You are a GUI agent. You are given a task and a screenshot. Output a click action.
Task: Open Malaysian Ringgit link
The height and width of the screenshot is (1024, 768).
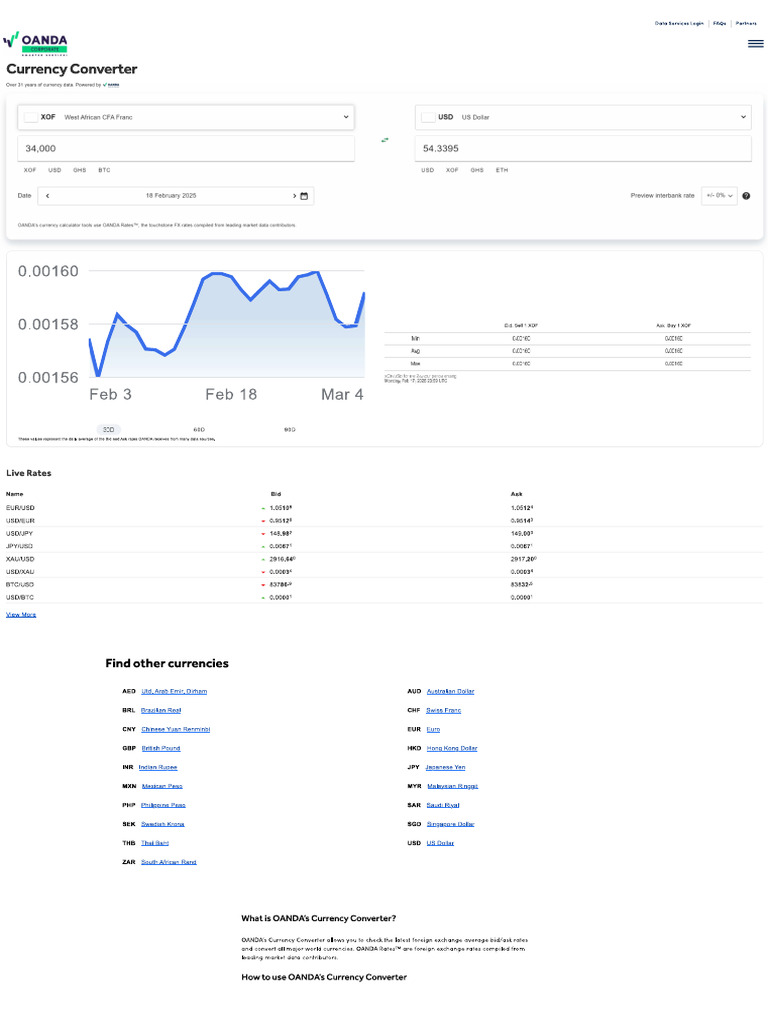(453, 786)
